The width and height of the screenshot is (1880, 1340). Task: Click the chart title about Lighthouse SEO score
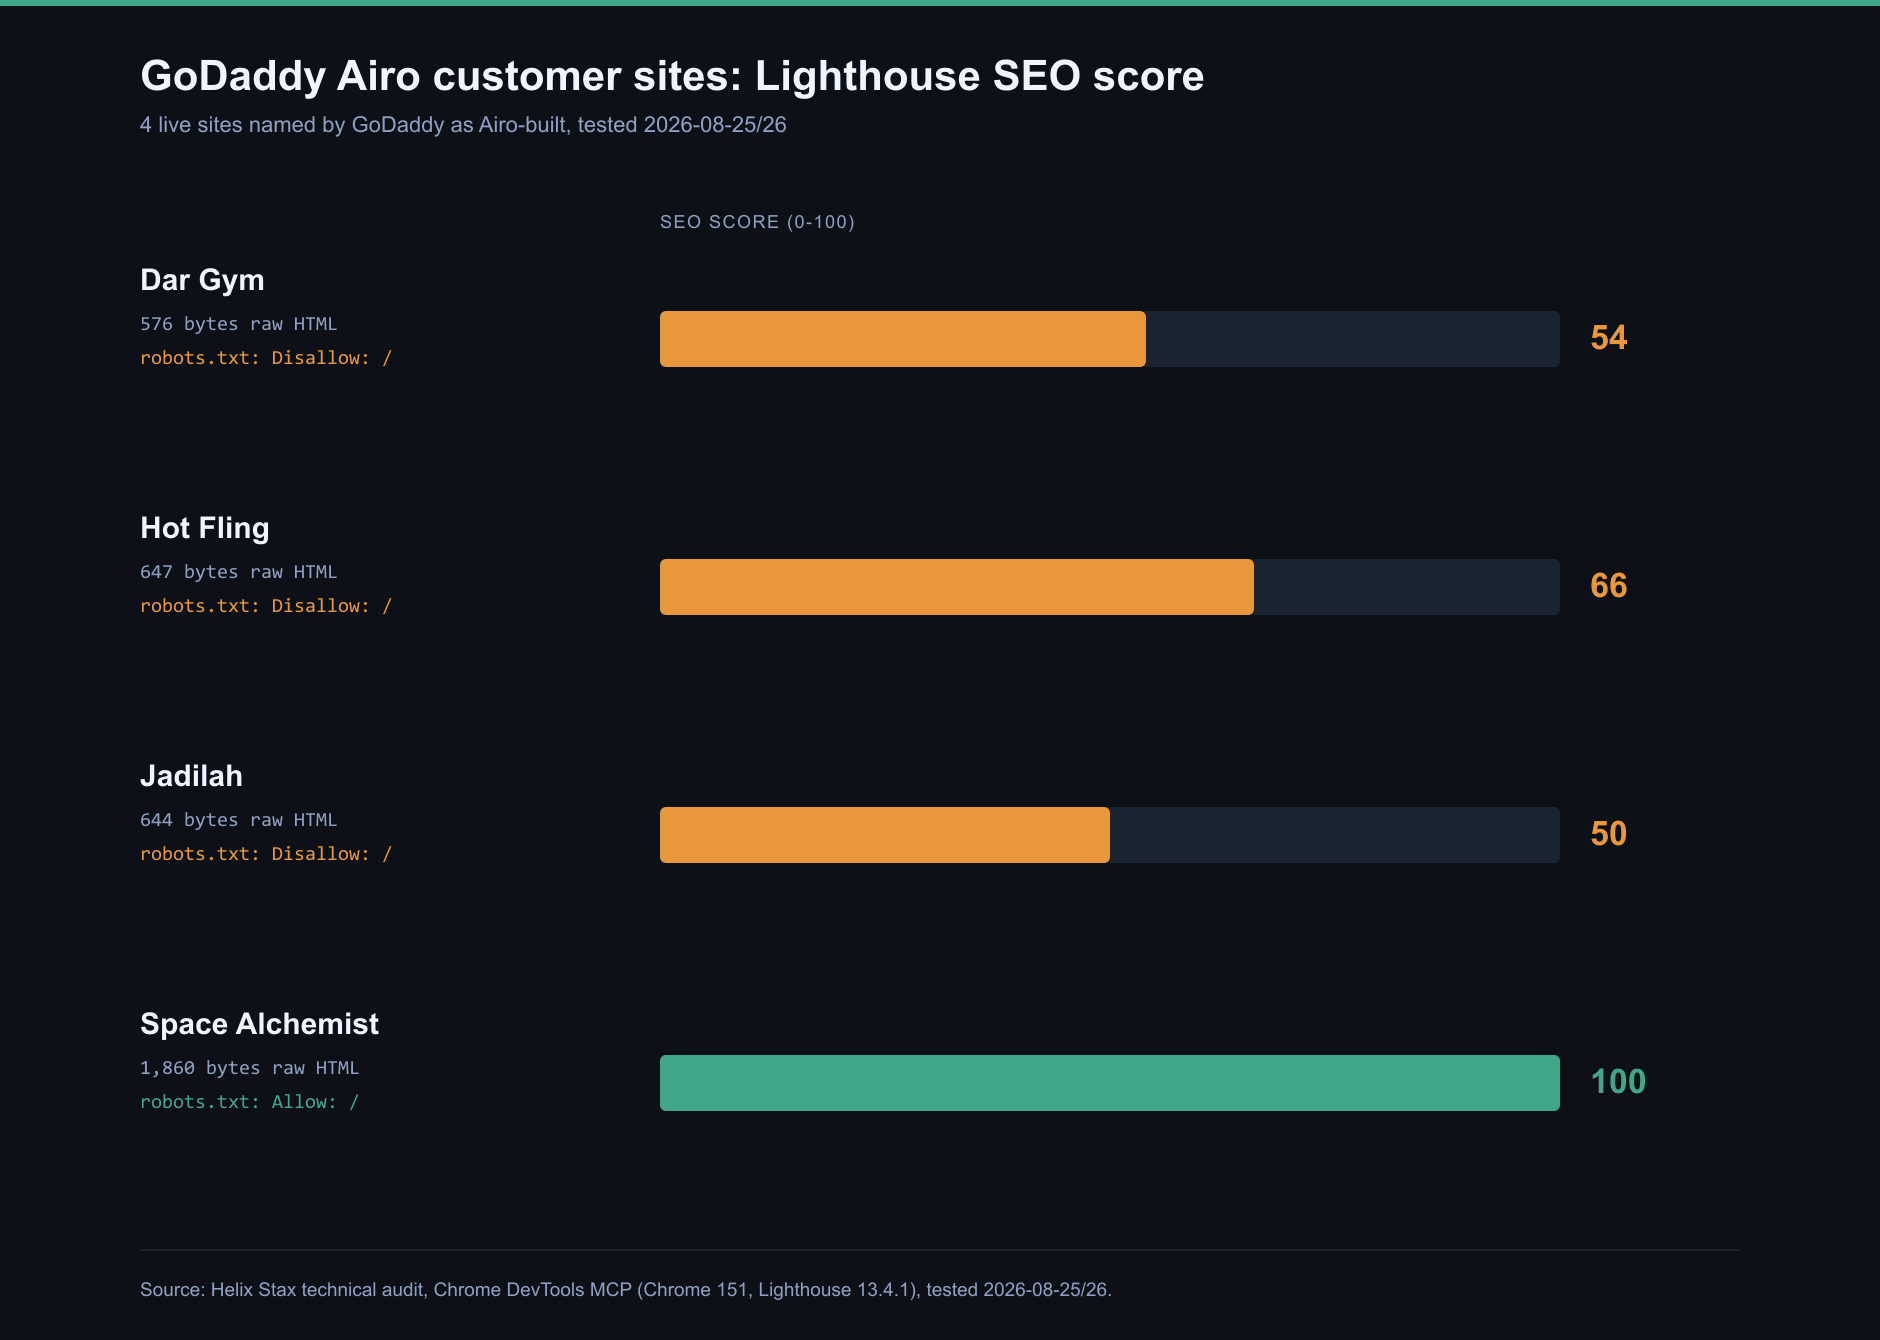click(672, 76)
